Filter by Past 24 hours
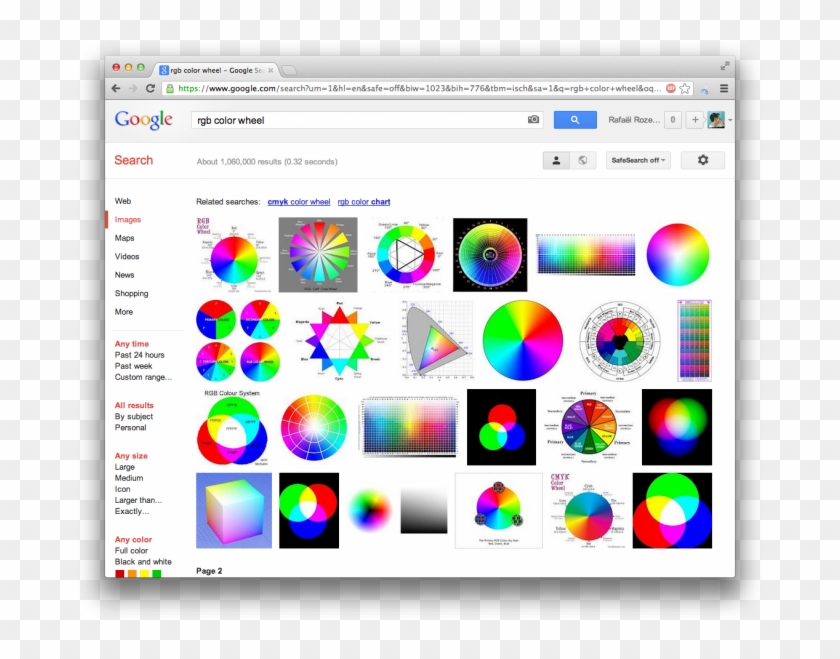840x659 pixels. pyautogui.click(x=140, y=355)
